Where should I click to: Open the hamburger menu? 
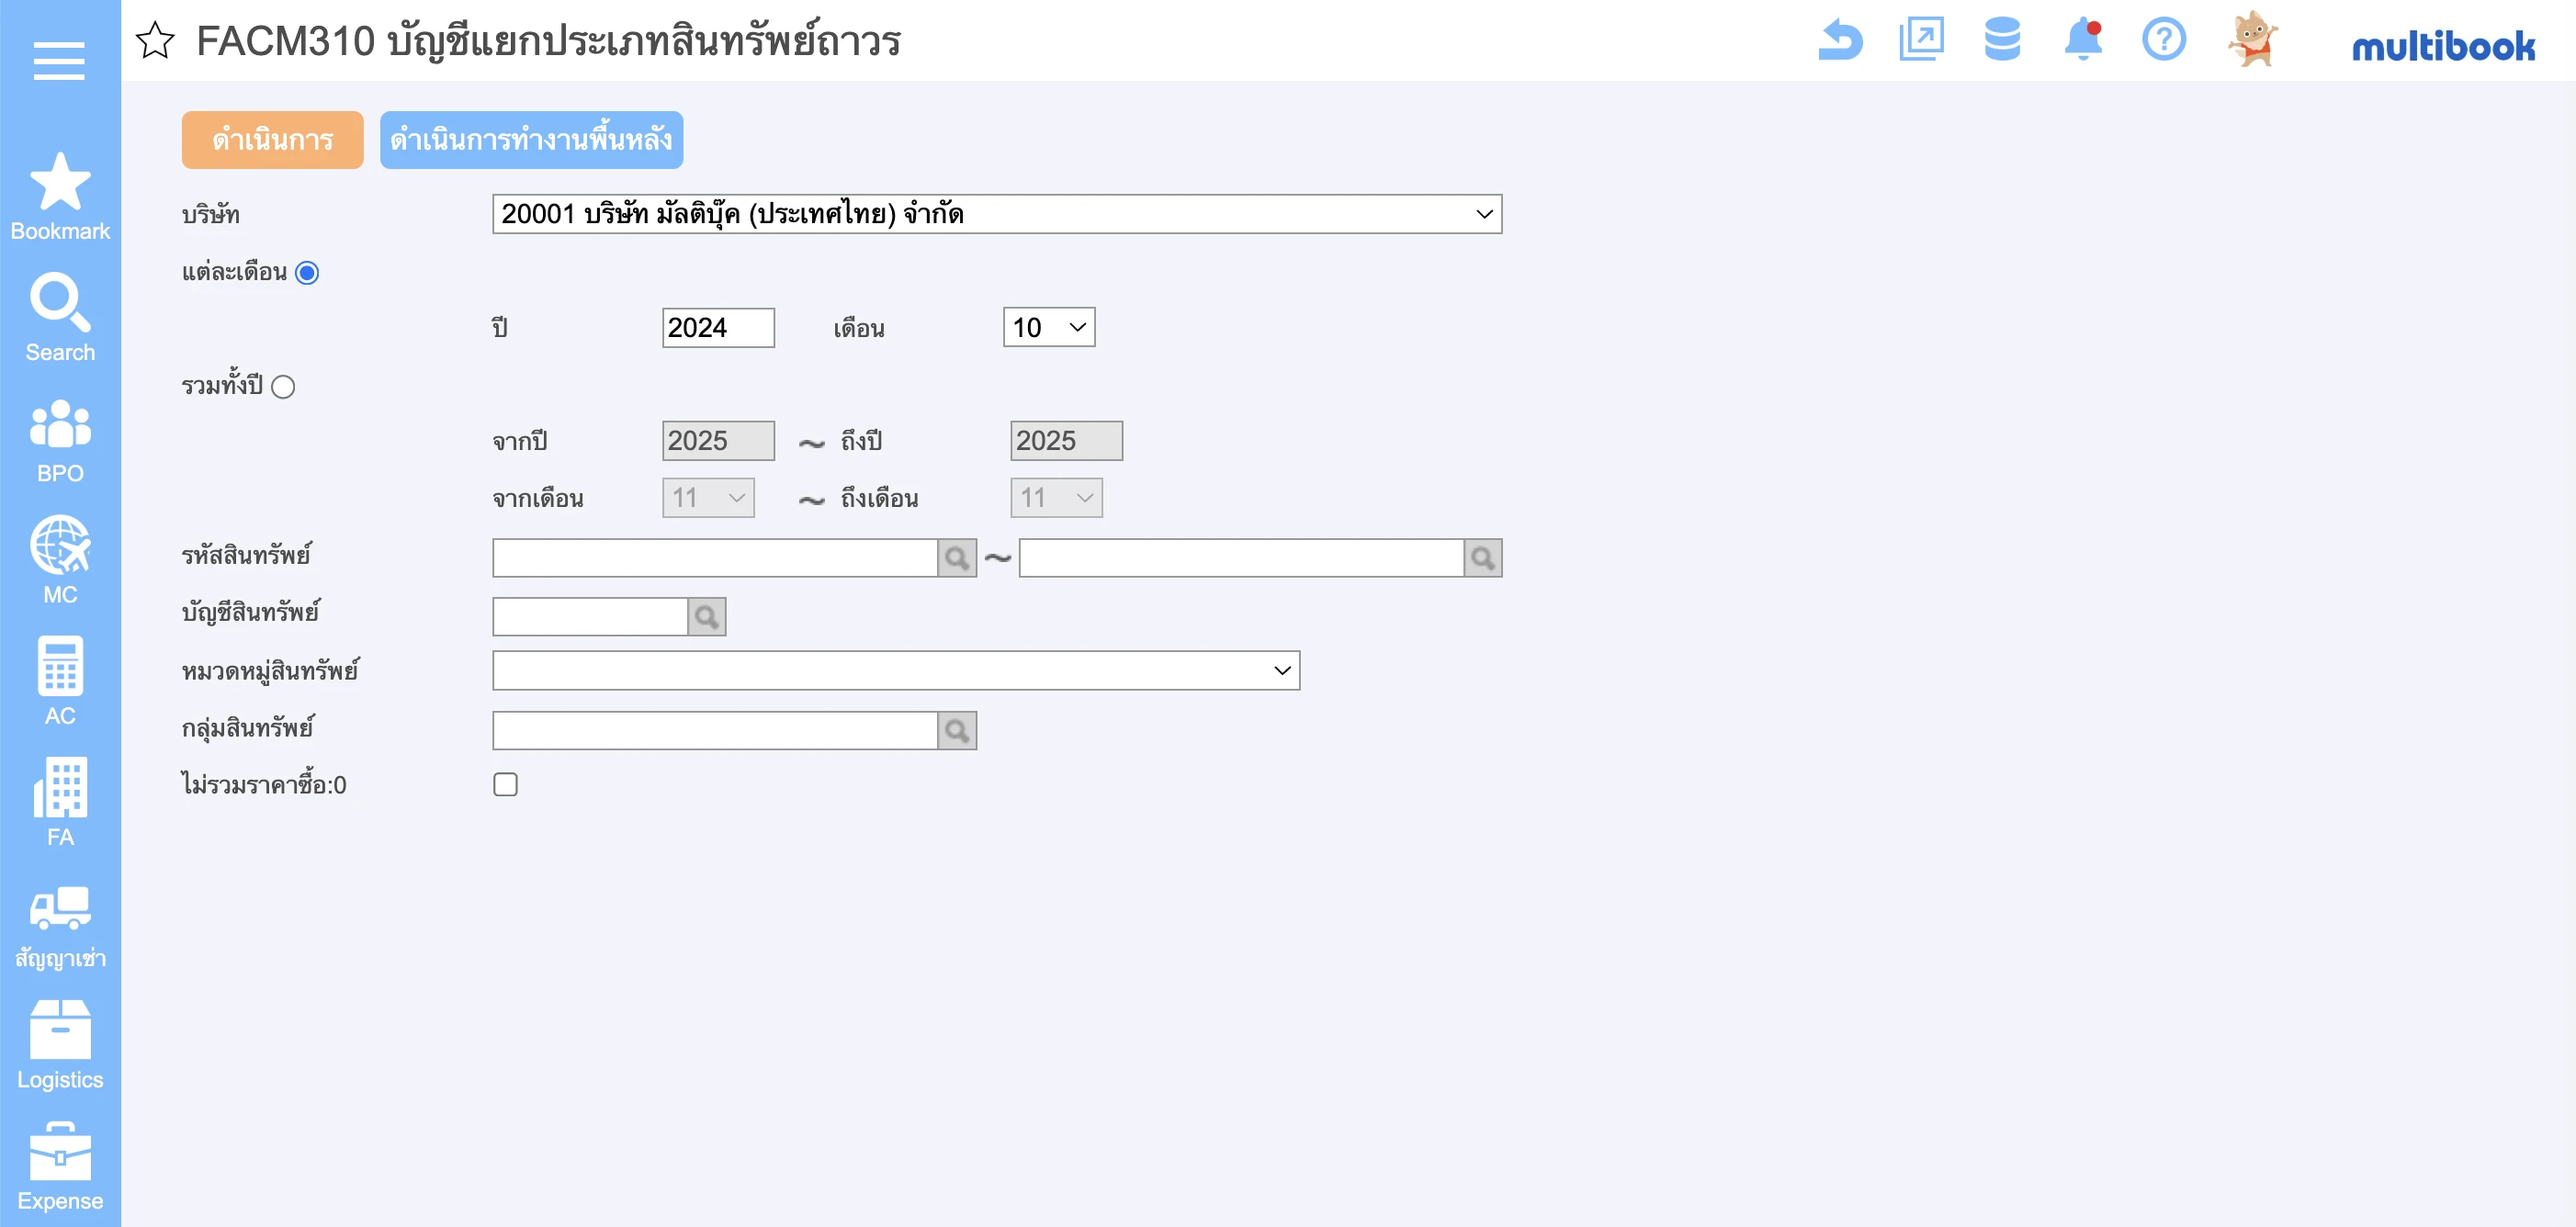click(x=59, y=61)
